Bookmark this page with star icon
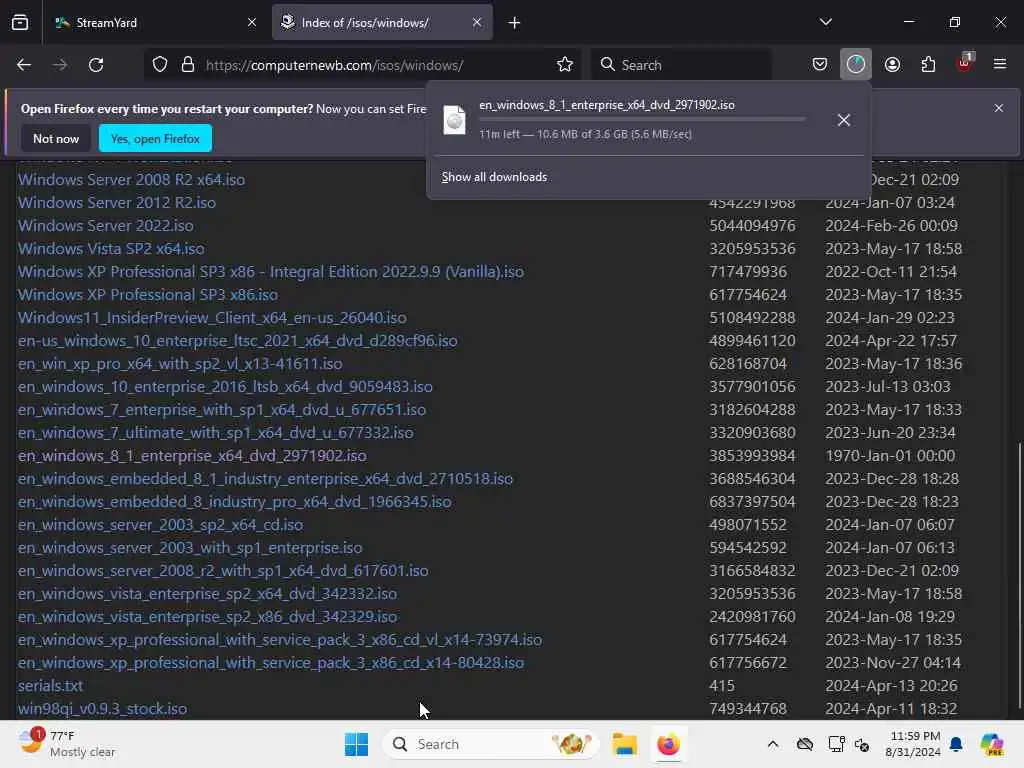 (x=565, y=65)
